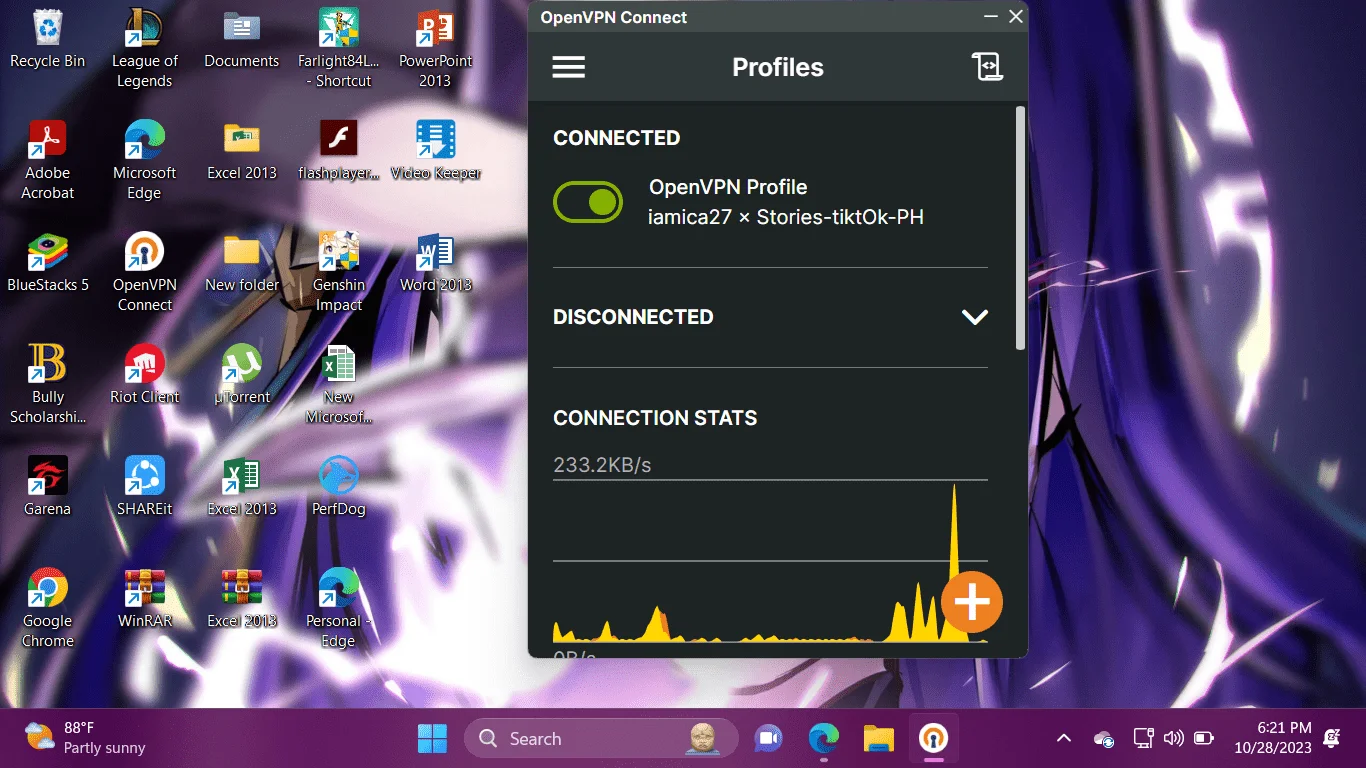Image resolution: width=1366 pixels, height=768 pixels.
Task: Select the PerfDog desktop icon
Action: [338, 486]
